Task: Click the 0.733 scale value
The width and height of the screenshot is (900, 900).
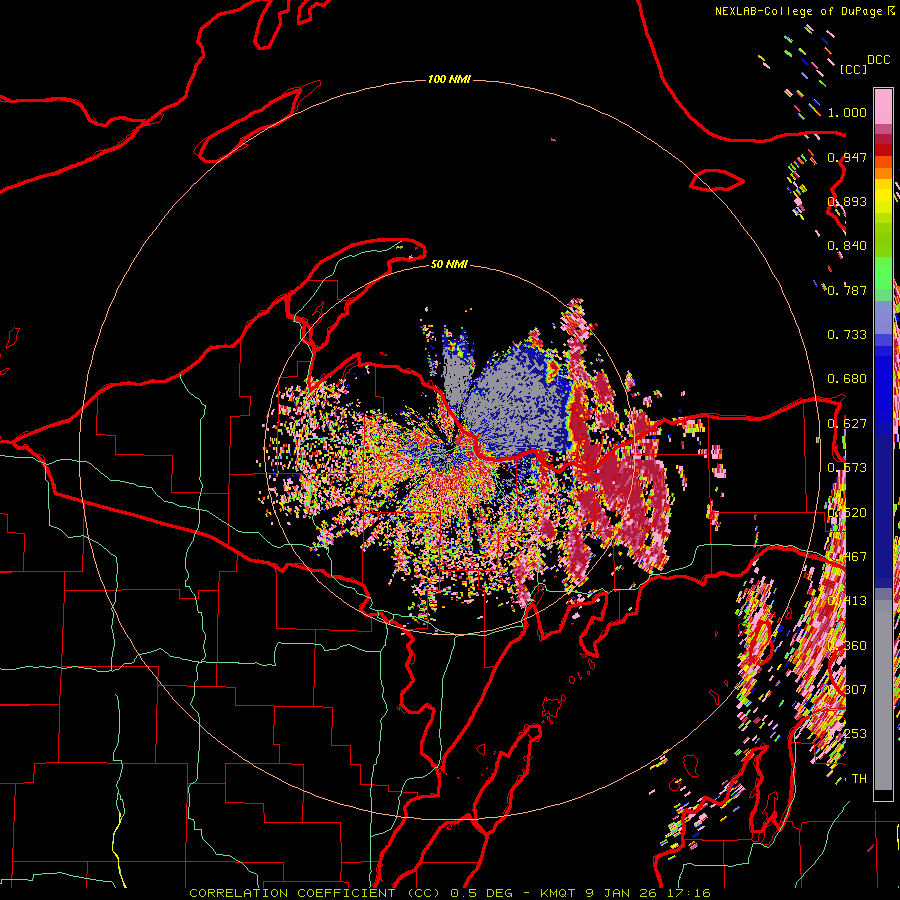Action: [x=847, y=335]
